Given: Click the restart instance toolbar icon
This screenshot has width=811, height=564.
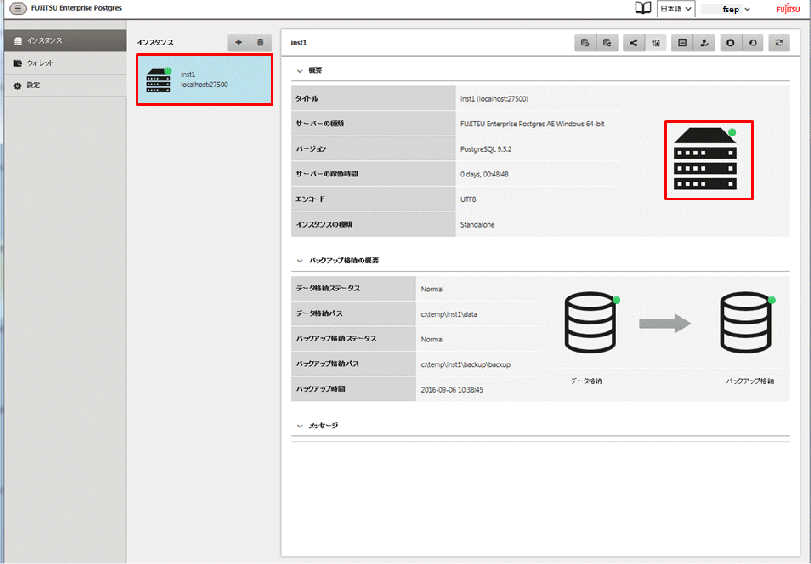Looking at the screenshot, I should point(753,43).
